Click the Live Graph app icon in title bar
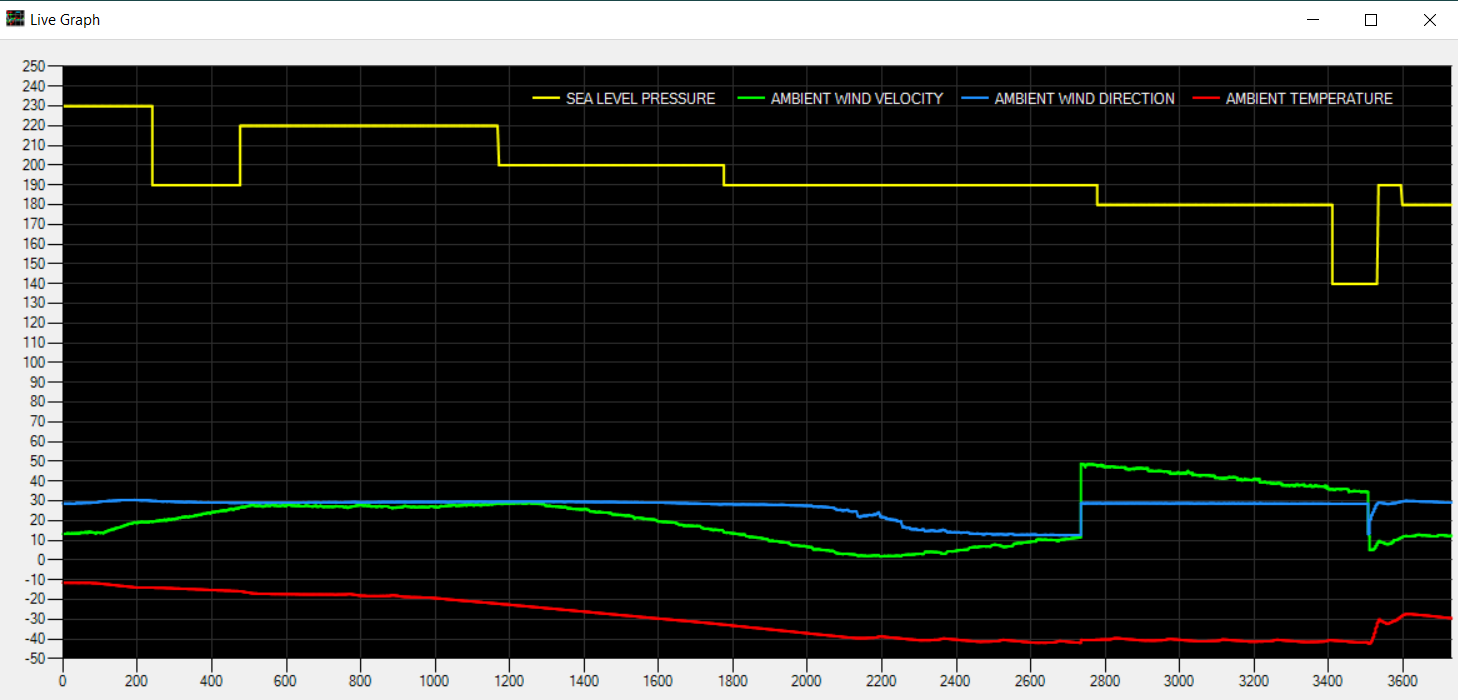 coord(15,19)
